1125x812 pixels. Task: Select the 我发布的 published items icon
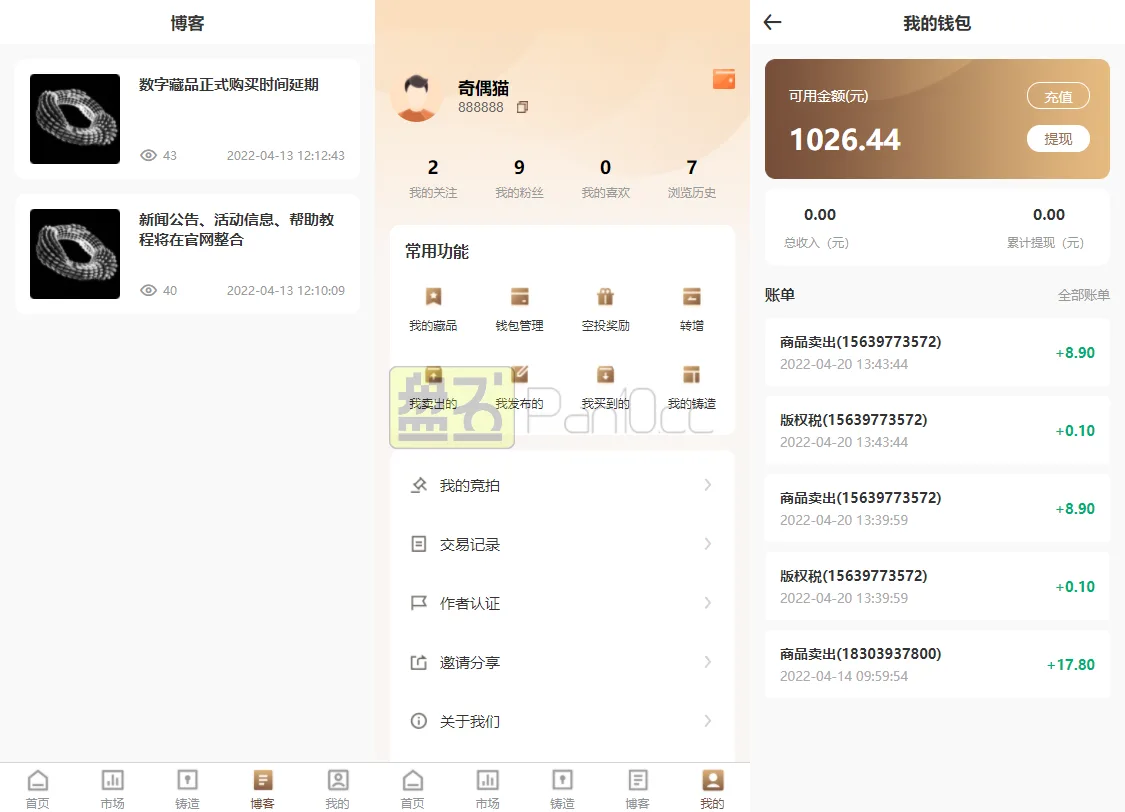518,375
